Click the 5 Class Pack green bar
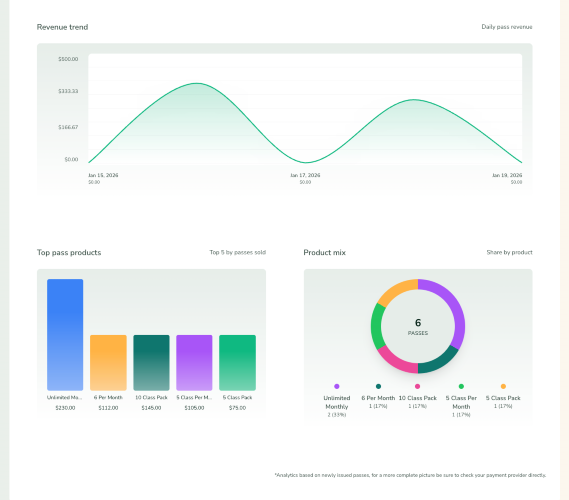This screenshot has width=569, height=500. tap(237, 362)
